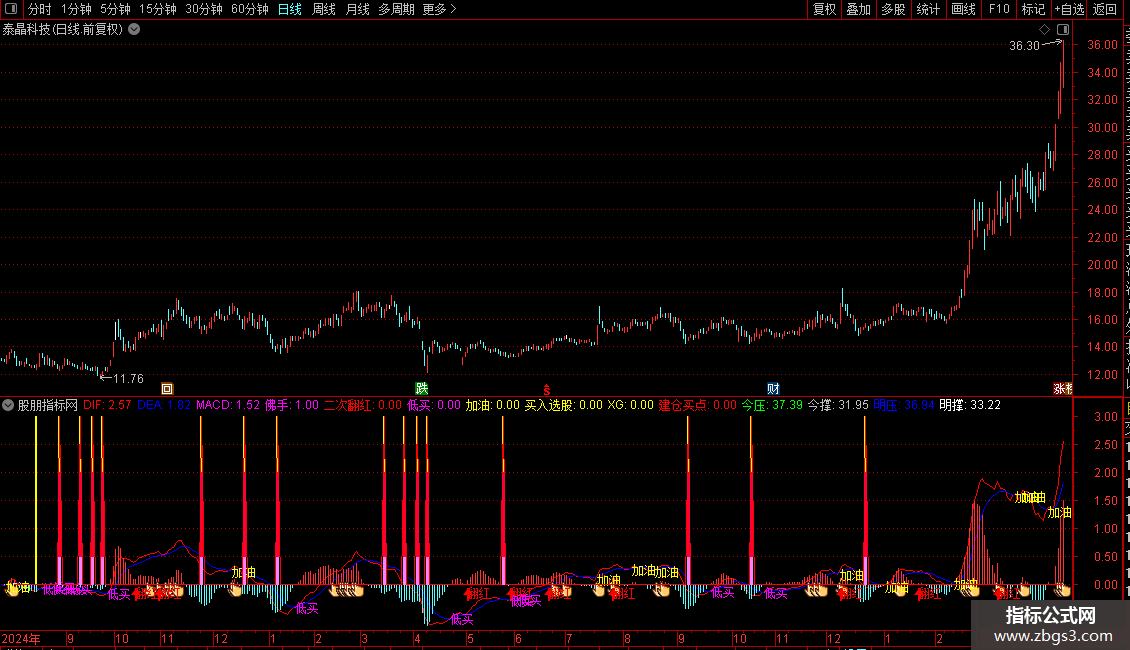The height and width of the screenshot is (650, 1130).
Task: Activate the 画线 drawing tools
Action: tap(963, 9)
